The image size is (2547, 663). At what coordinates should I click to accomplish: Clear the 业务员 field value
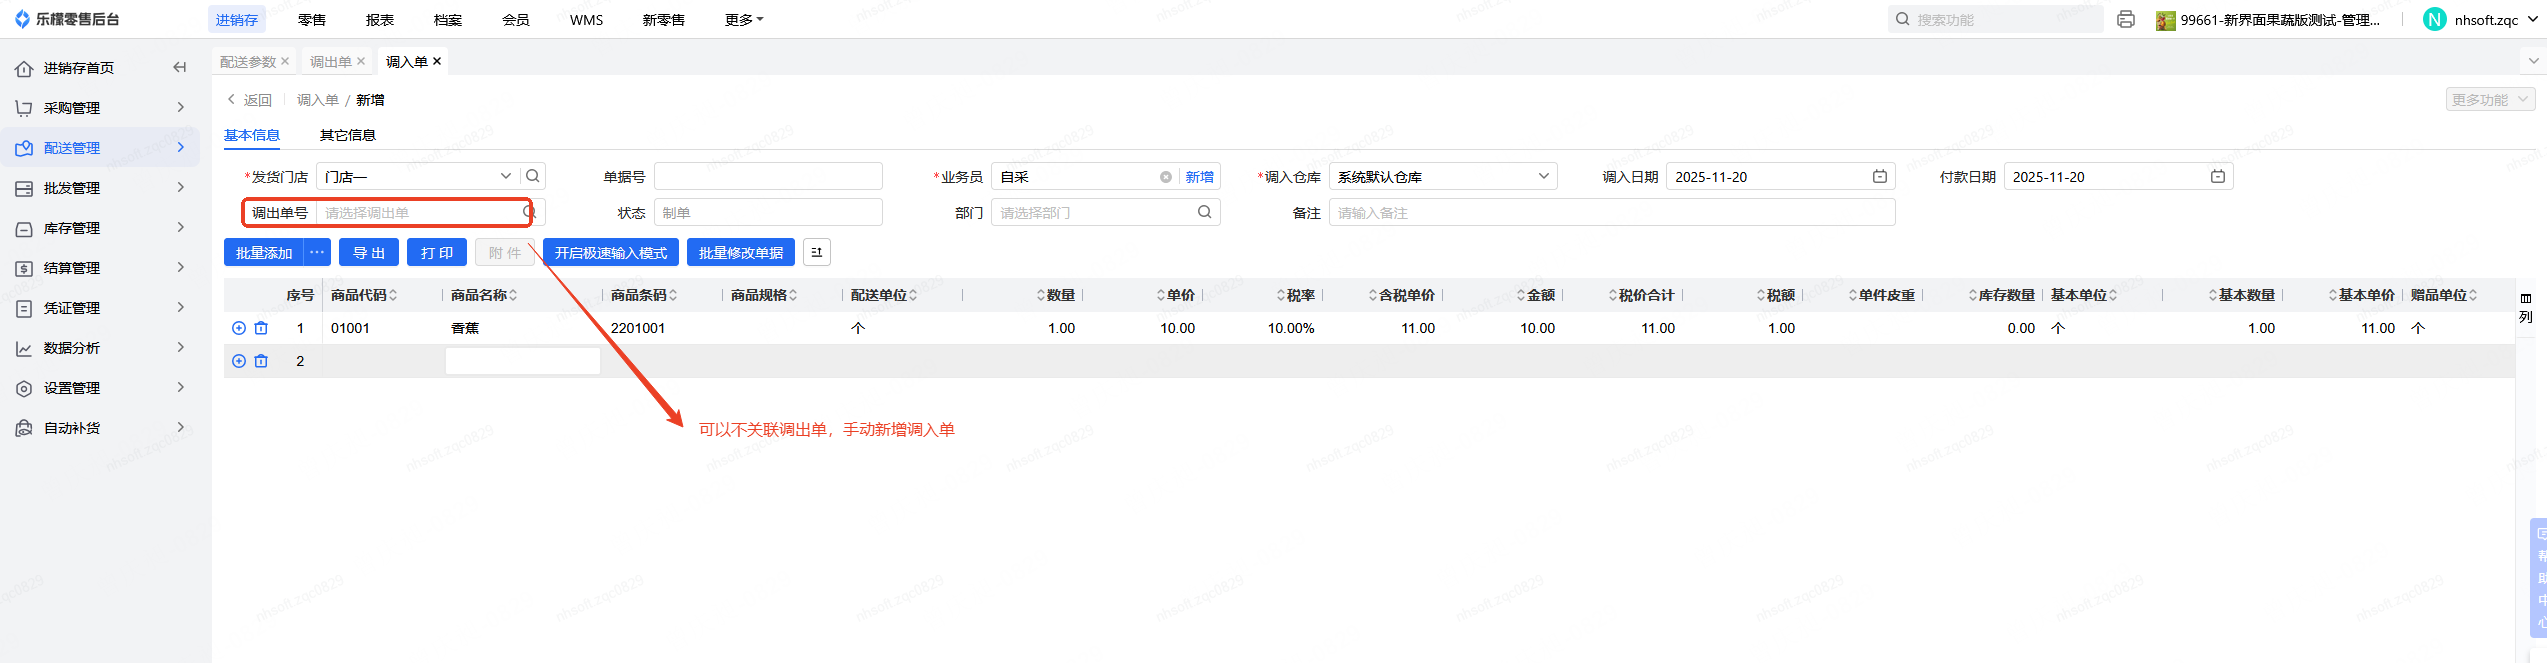1165,177
